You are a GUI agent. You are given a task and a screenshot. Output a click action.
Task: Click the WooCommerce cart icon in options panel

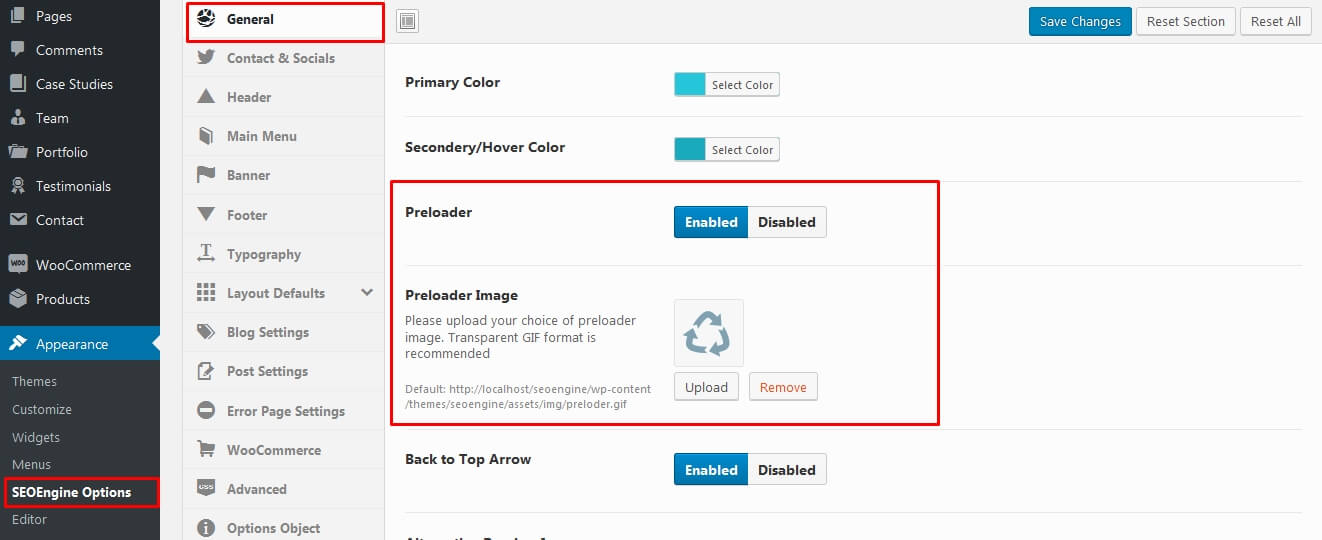[206, 450]
